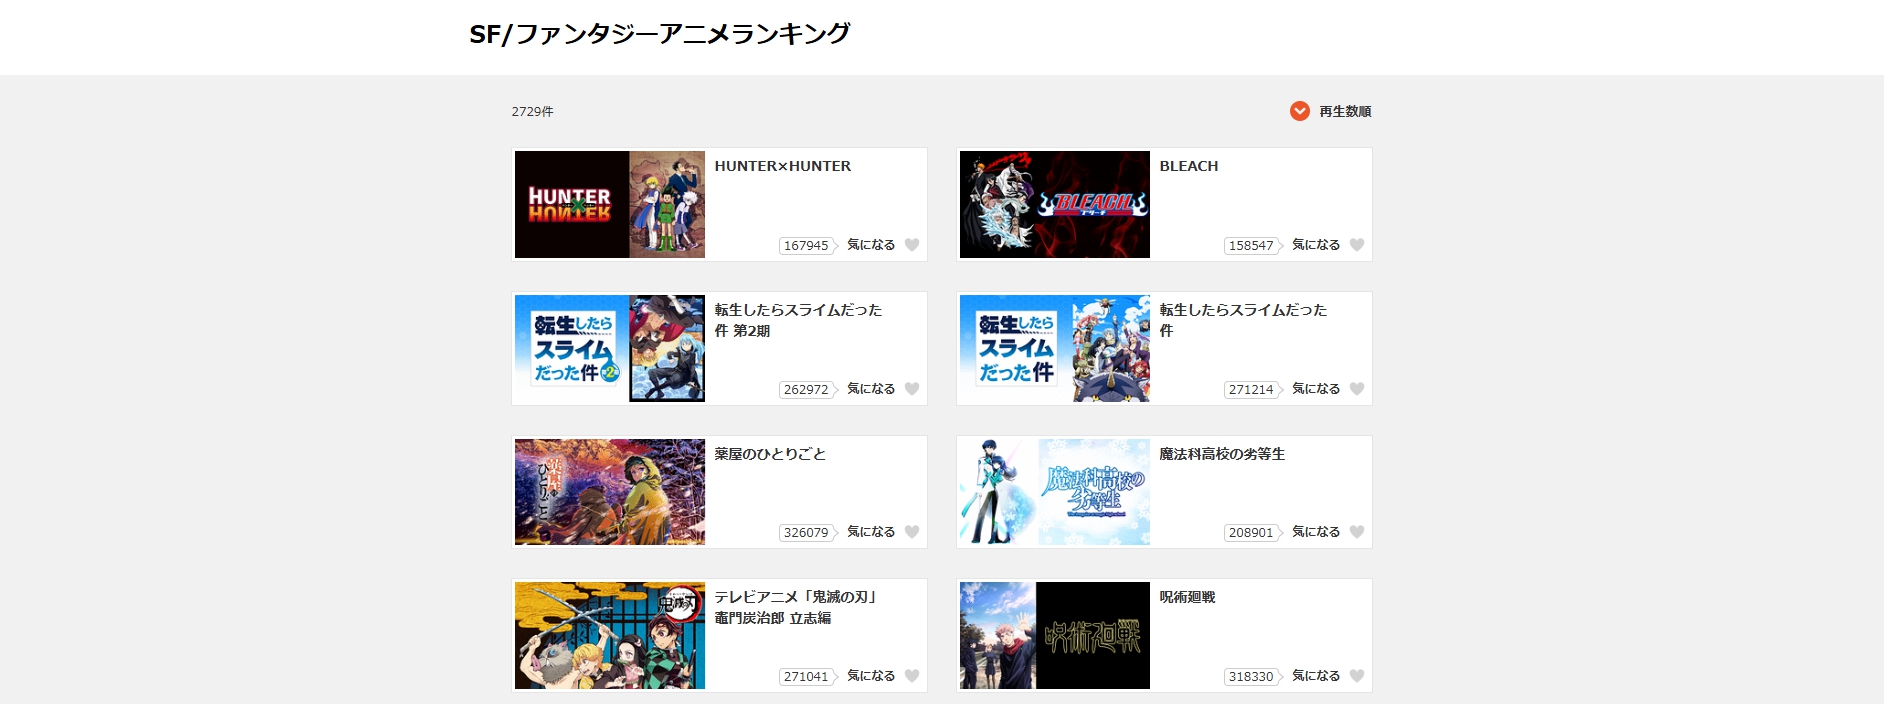Favorite 呪術廻戦 with the heart icon

1357,676
